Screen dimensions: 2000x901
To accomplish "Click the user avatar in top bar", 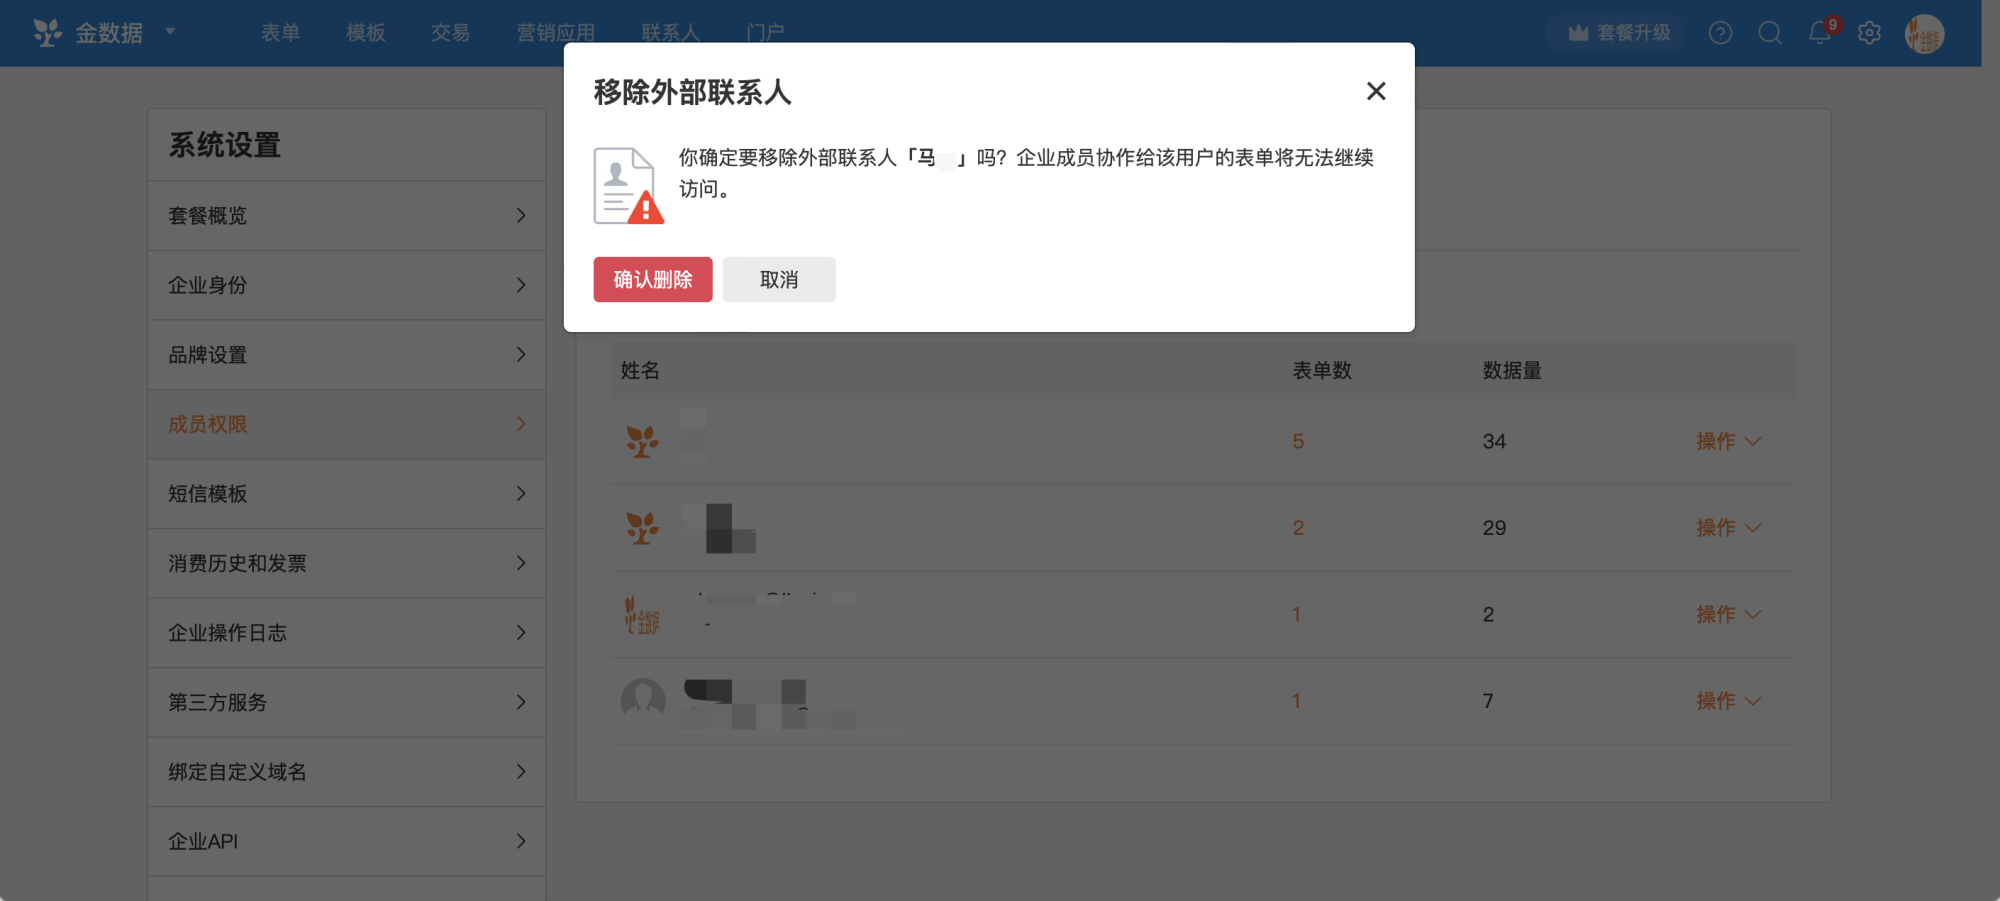I will click(1924, 34).
